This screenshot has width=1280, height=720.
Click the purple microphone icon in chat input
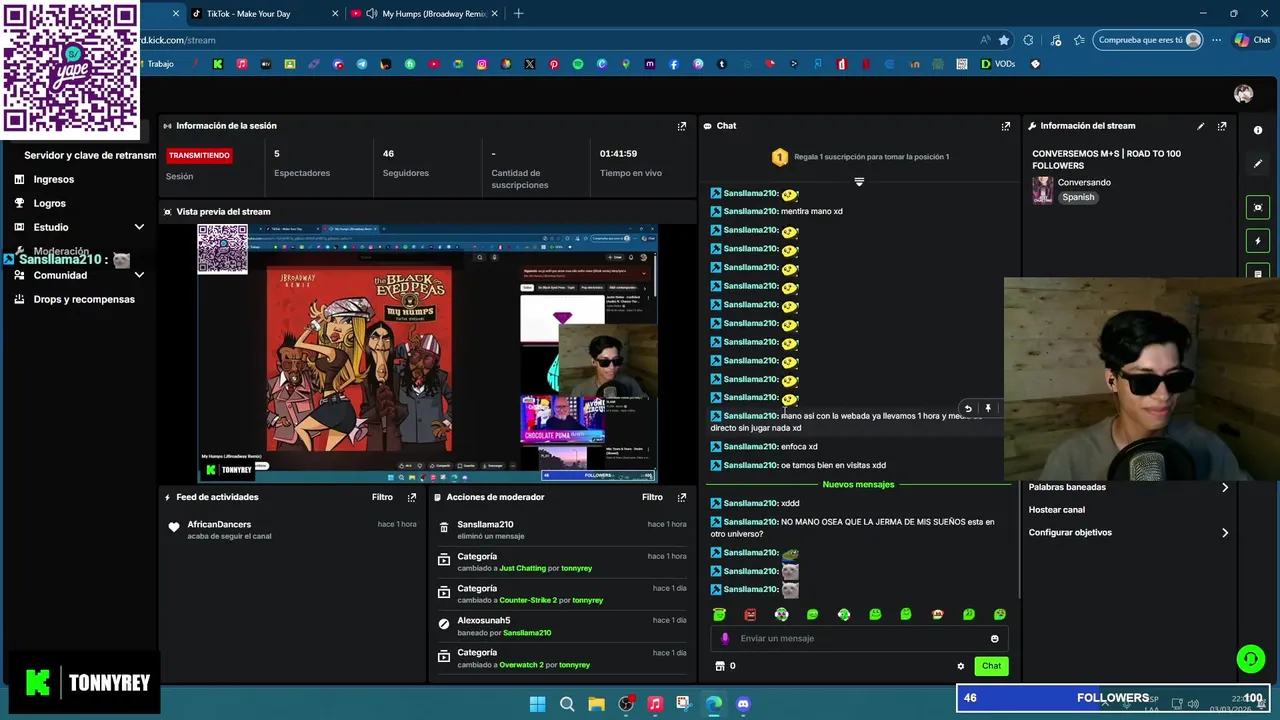click(725, 638)
